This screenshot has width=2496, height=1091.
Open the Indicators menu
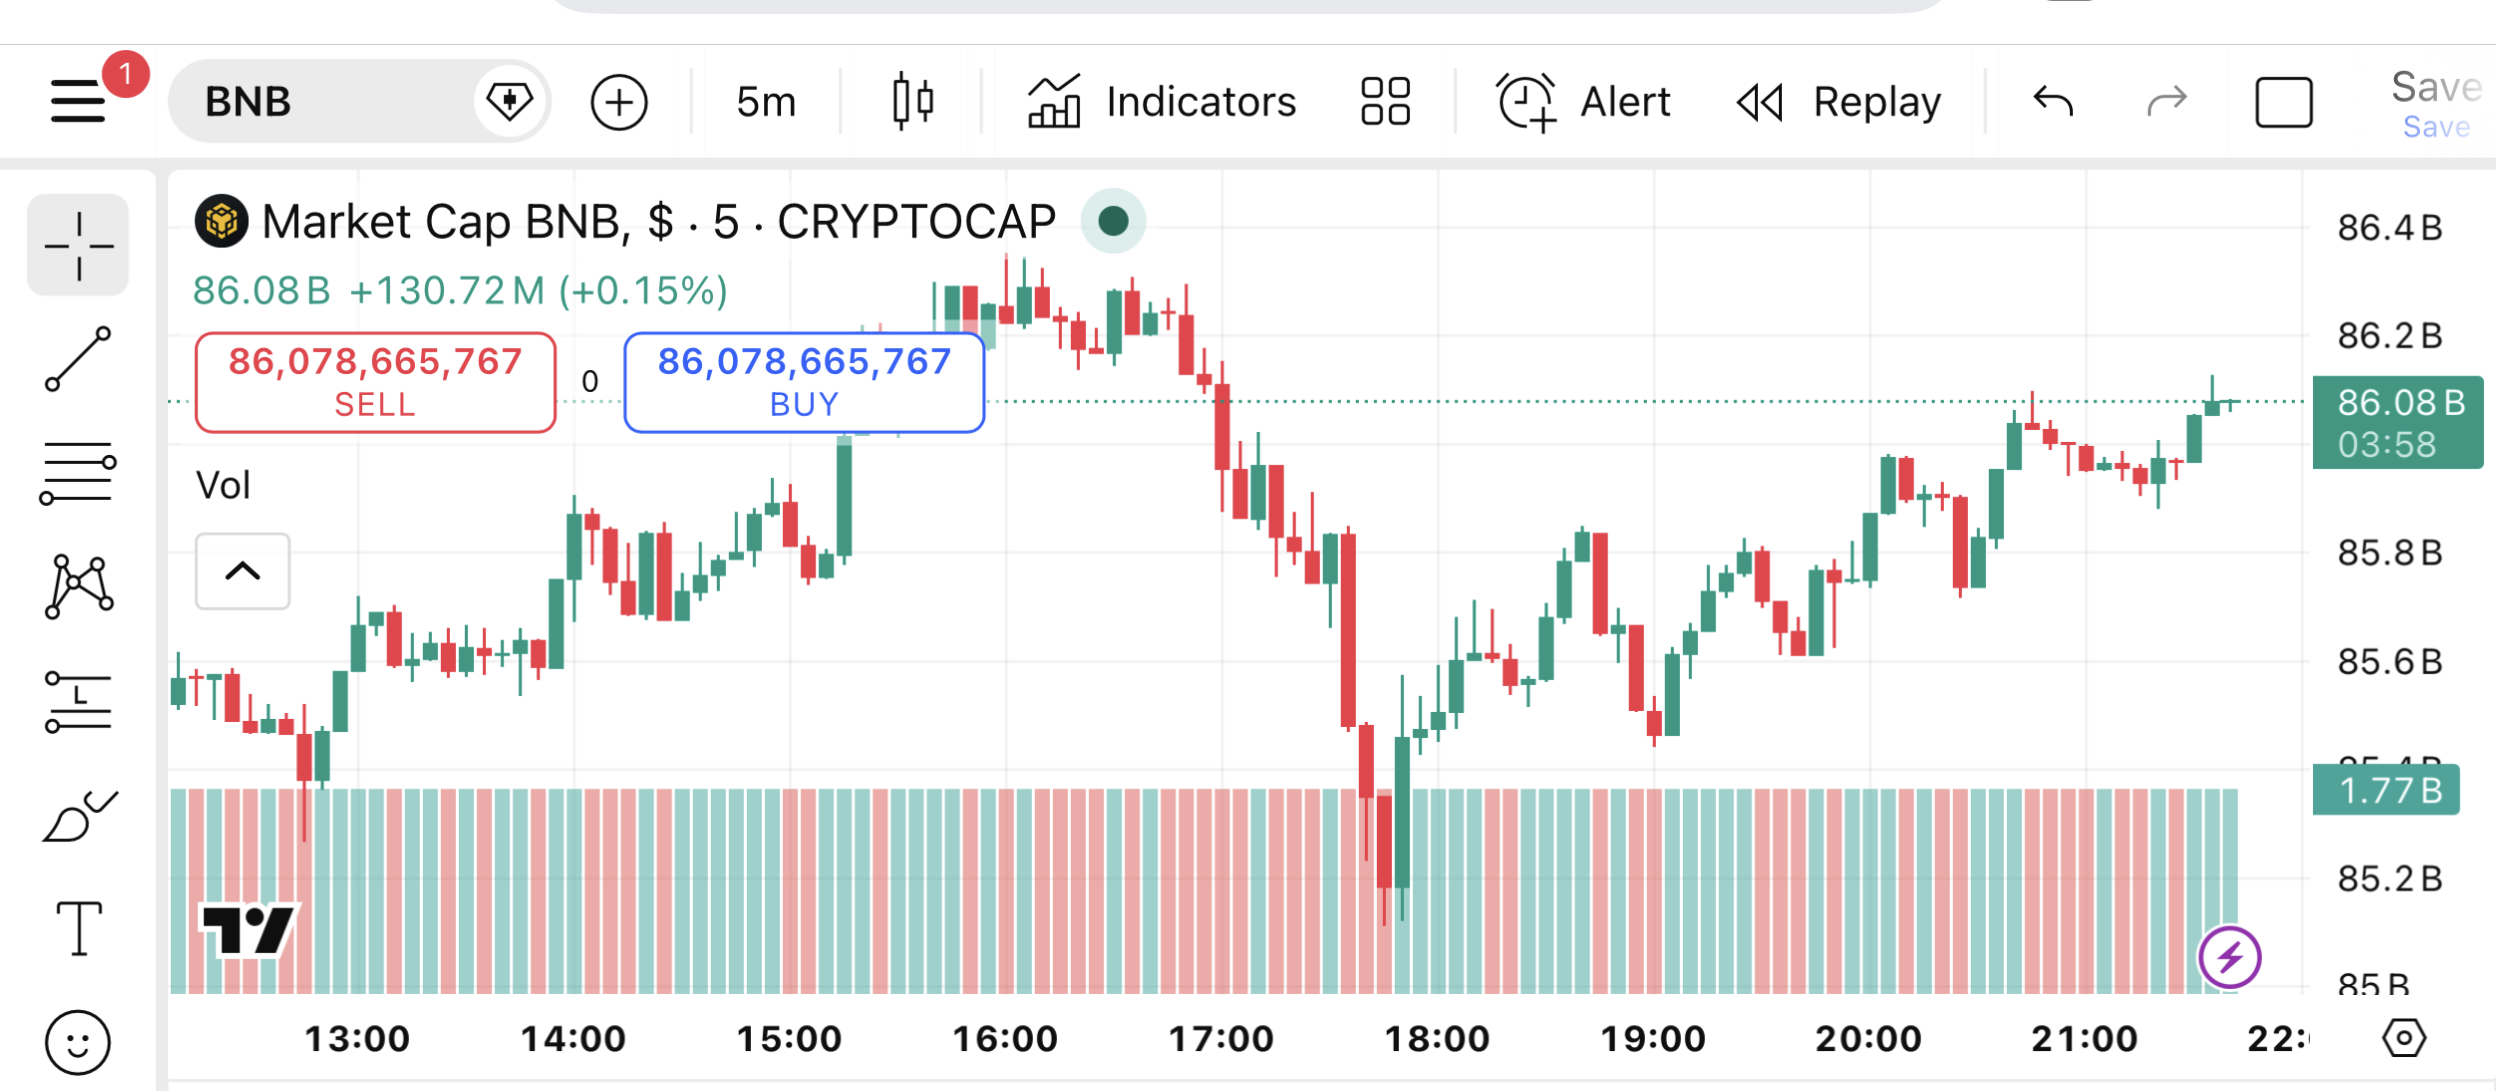click(x=1162, y=102)
